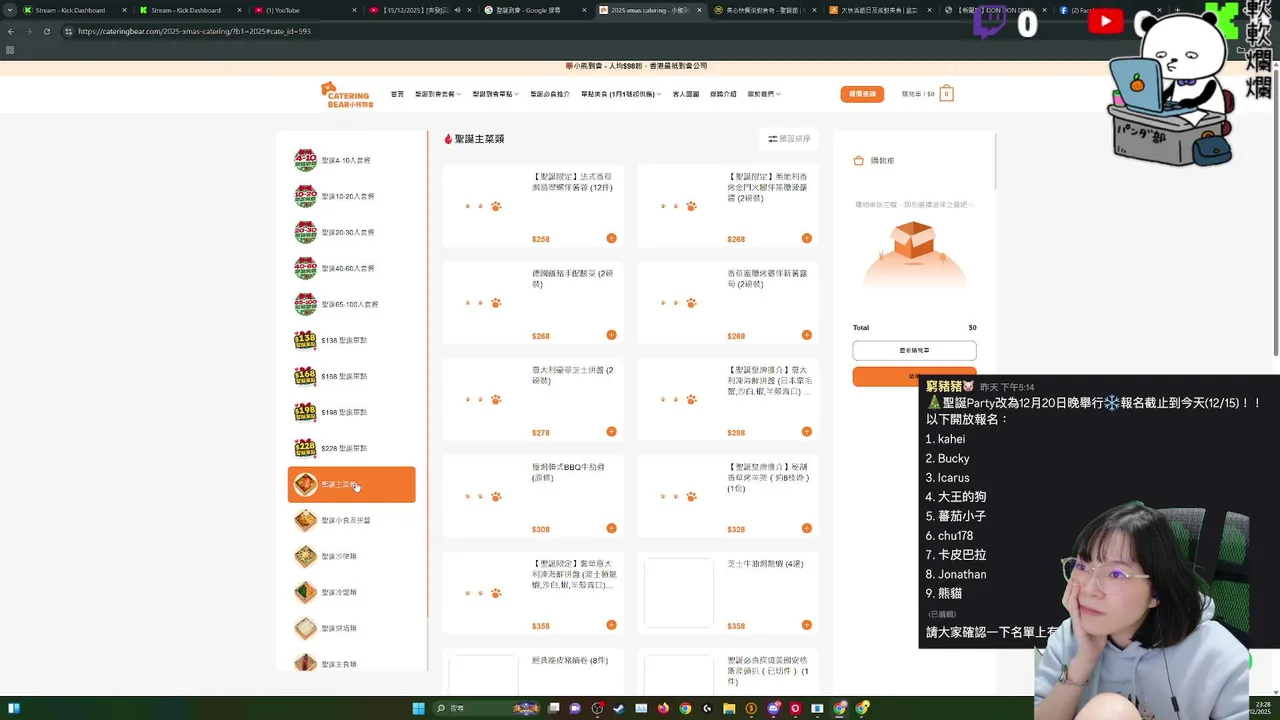
Task: Add the $258 法式香蒜焗翡翠螺 item to cart
Action: tap(611, 238)
